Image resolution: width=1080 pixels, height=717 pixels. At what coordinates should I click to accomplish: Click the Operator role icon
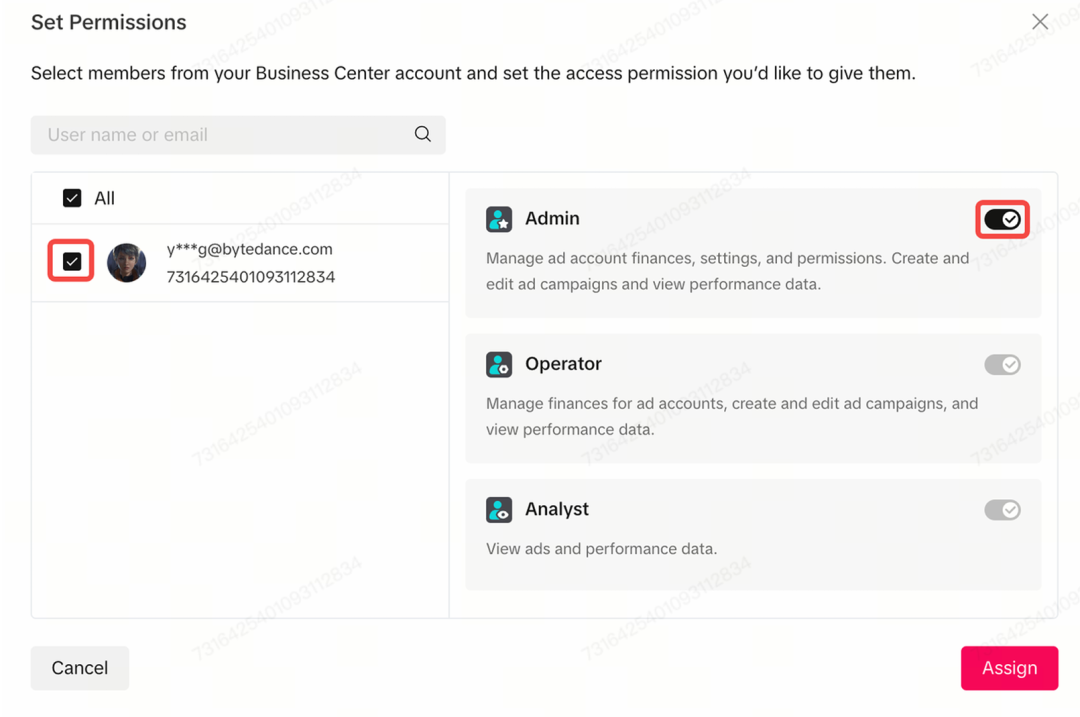tap(499, 364)
